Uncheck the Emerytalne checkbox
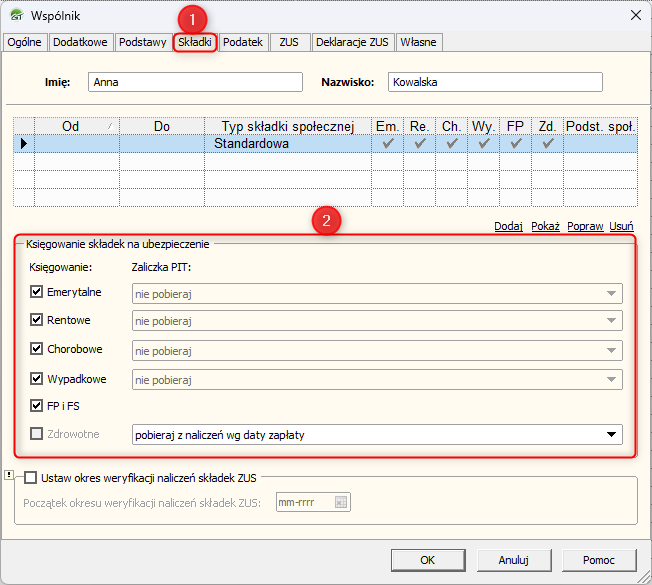The height and width of the screenshot is (585, 652). click(38, 292)
